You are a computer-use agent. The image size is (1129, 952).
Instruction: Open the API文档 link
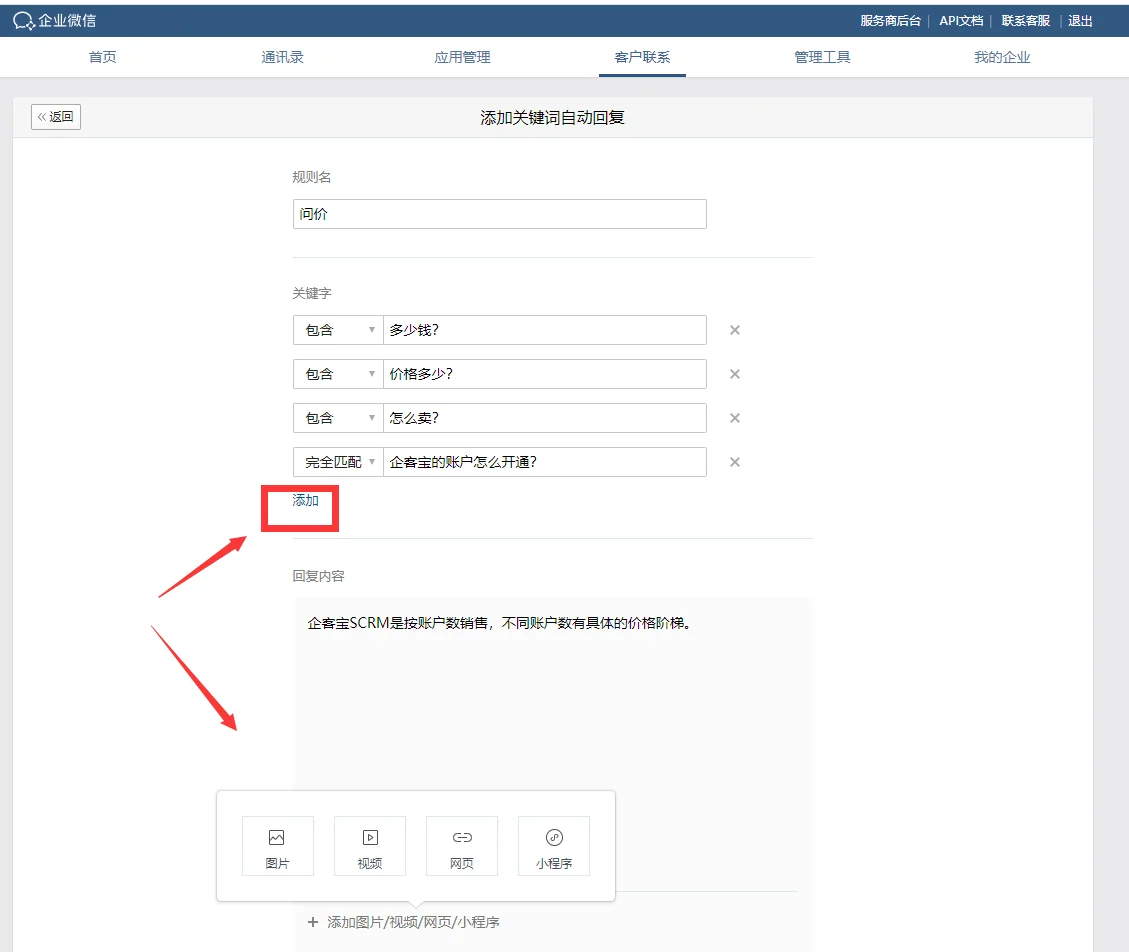961,21
